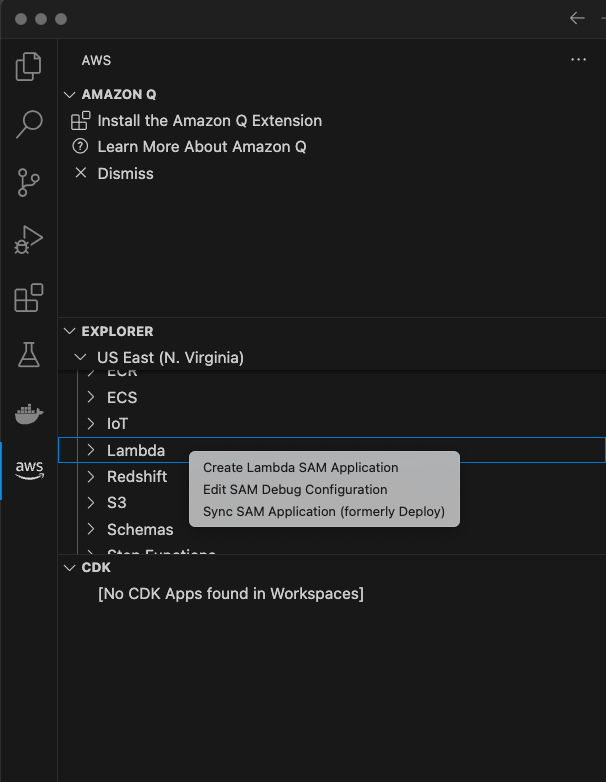Click the CDK section header text
The width and height of the screenshot is (606, 782).
coord(96,568)
